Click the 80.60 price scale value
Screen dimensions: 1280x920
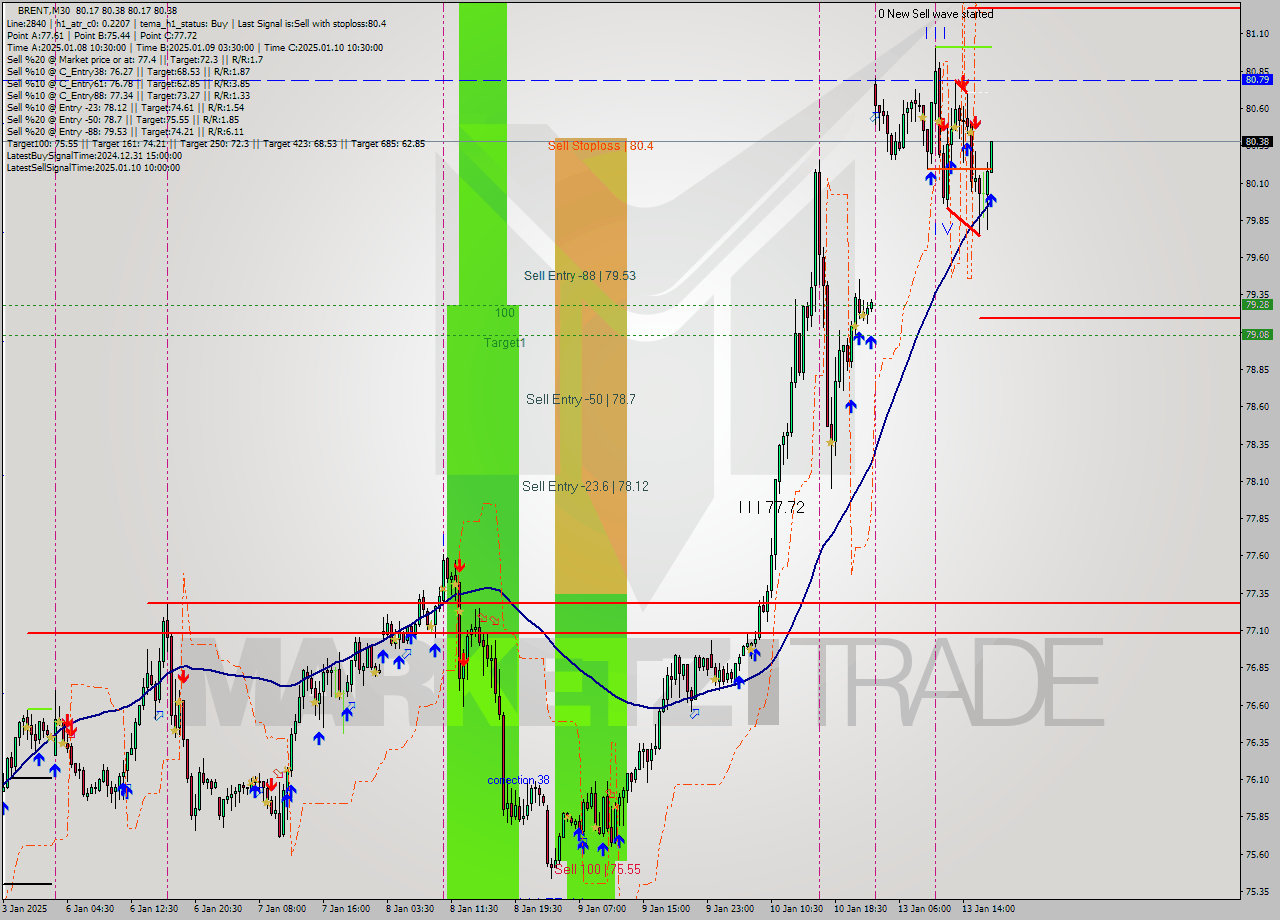coord(1257,108)
